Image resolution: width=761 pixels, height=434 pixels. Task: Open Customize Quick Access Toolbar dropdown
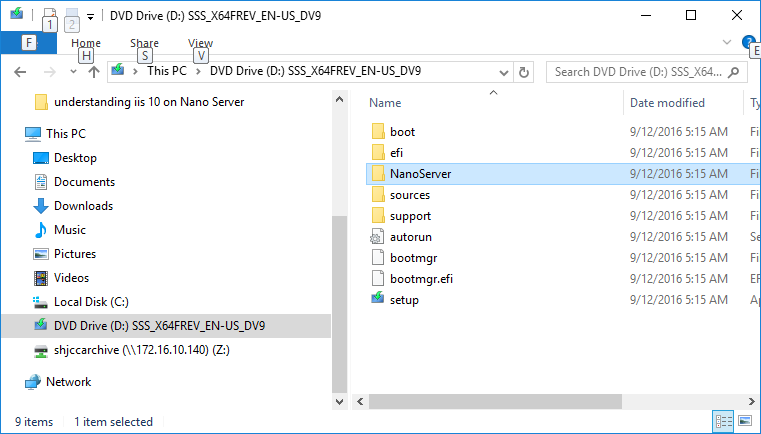coord(90,16)
